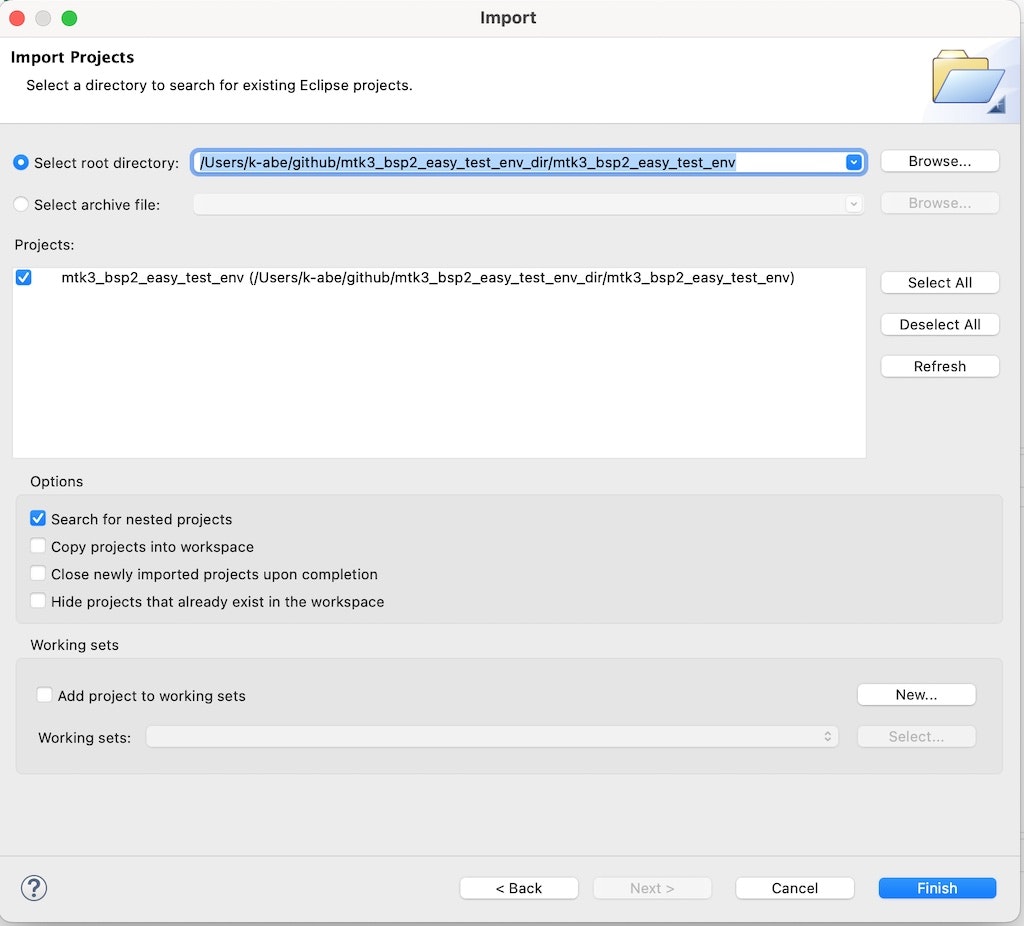
Task: Create a new working set
Action: coord(915,694)
